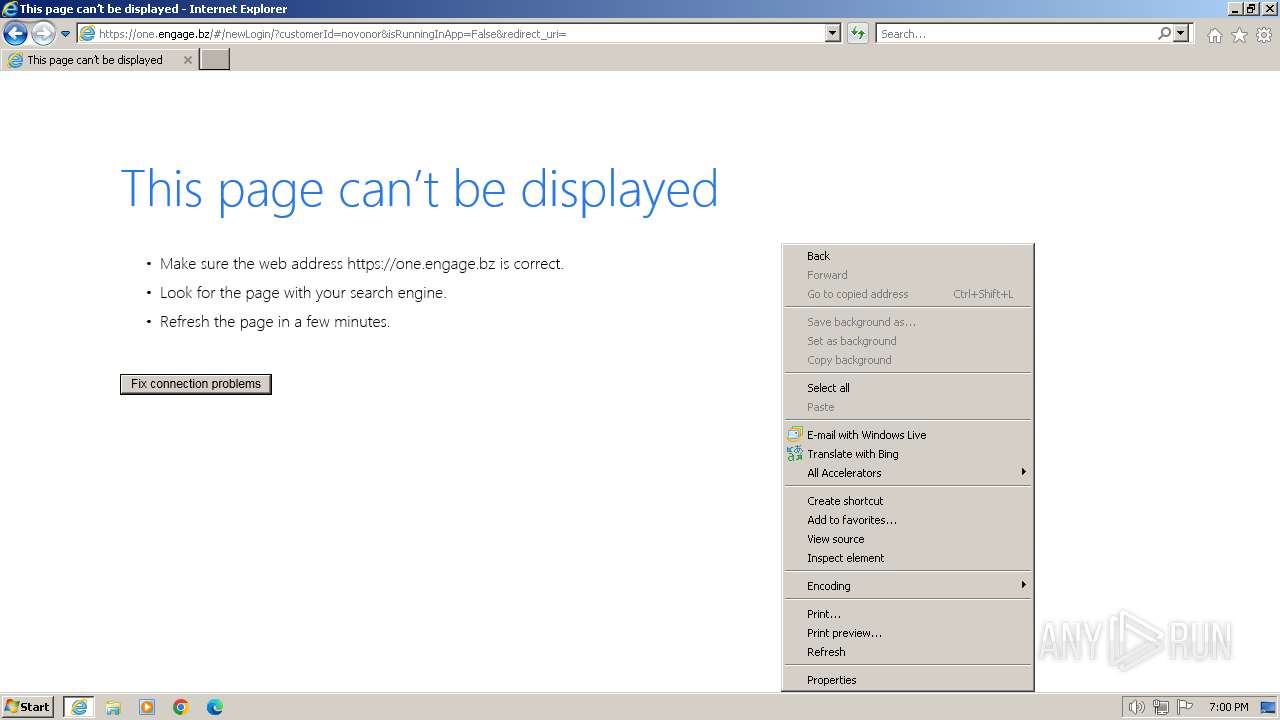Choose Print preview… entry
Viewport: 1280px width, 720px height.
tap(908, 633)
